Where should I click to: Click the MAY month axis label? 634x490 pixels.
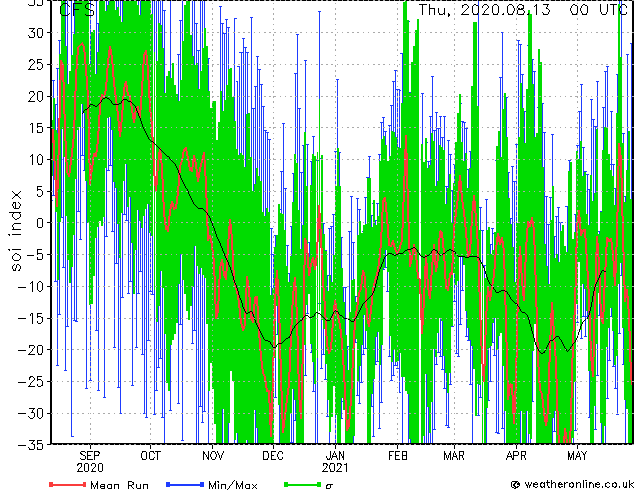pyautogui.click(x=577, y=456)
